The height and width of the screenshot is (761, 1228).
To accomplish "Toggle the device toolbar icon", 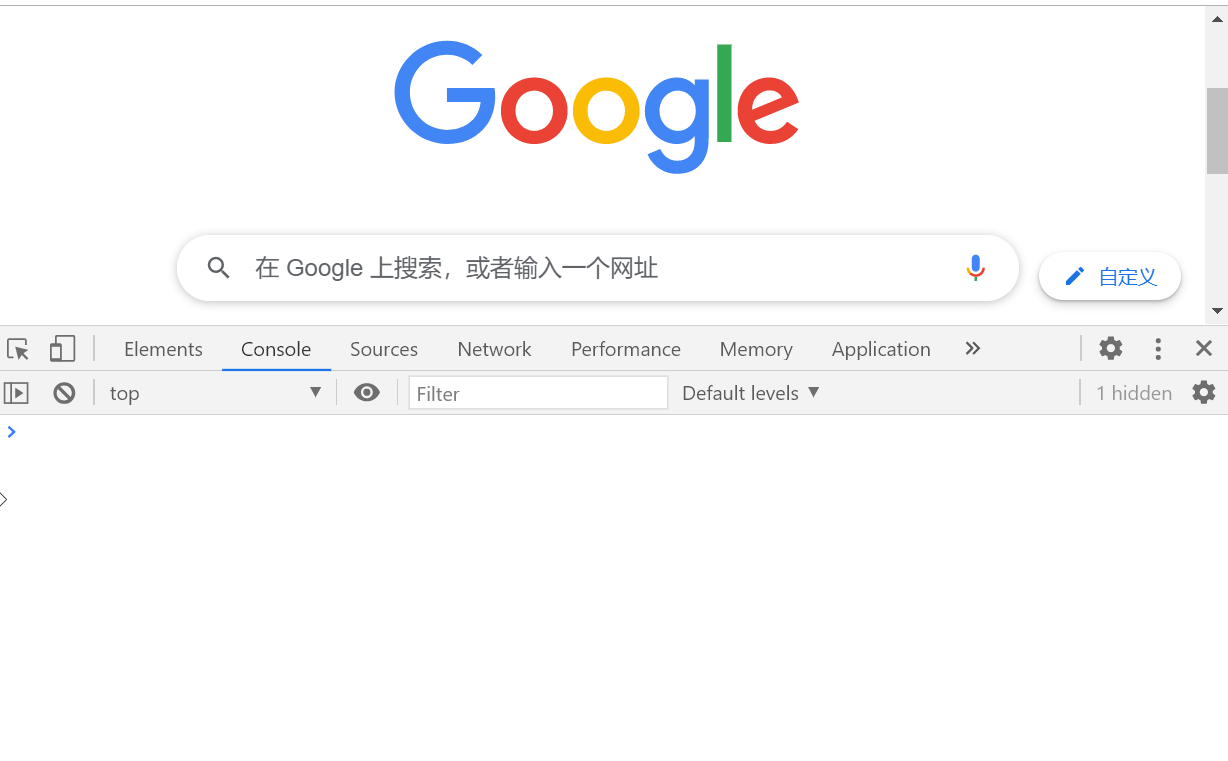I will point(62,349).
